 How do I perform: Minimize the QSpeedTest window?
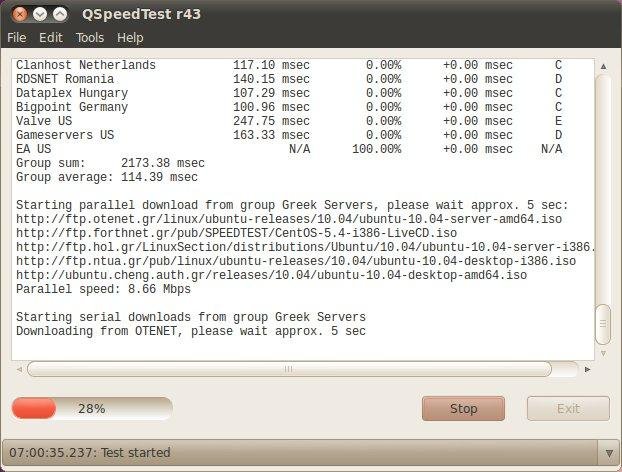point(40,15)
